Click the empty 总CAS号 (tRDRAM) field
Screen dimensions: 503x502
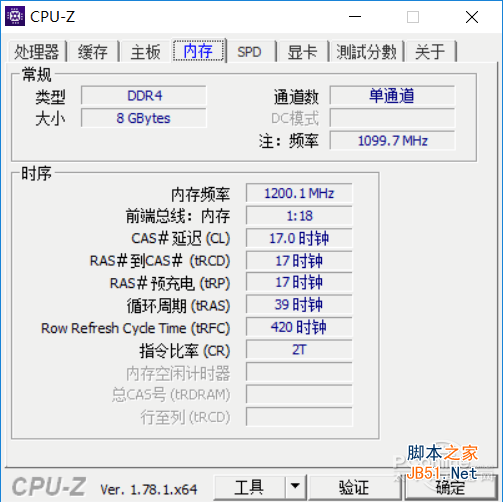click(299, 394)
